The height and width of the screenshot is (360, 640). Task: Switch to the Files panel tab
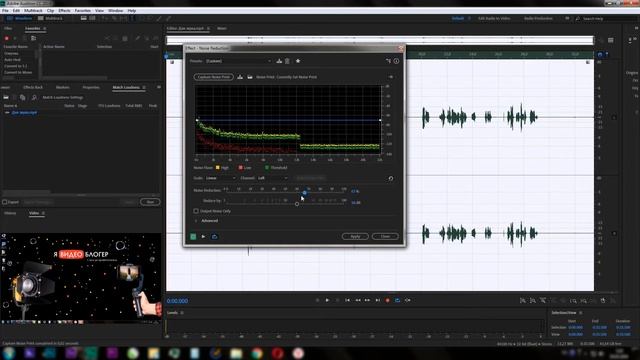click(x=8, y=29)
